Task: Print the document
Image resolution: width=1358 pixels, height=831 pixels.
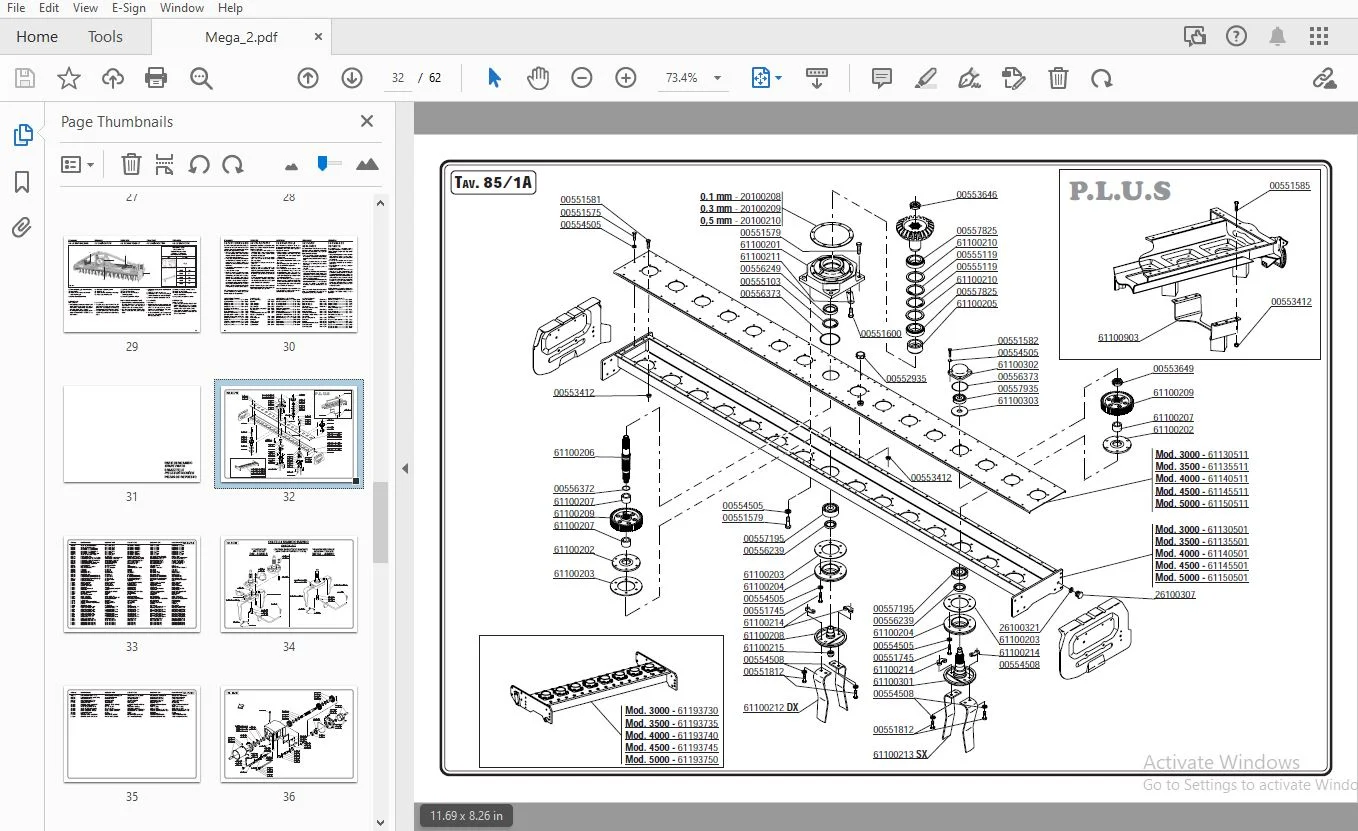Action: pos(156,78)
